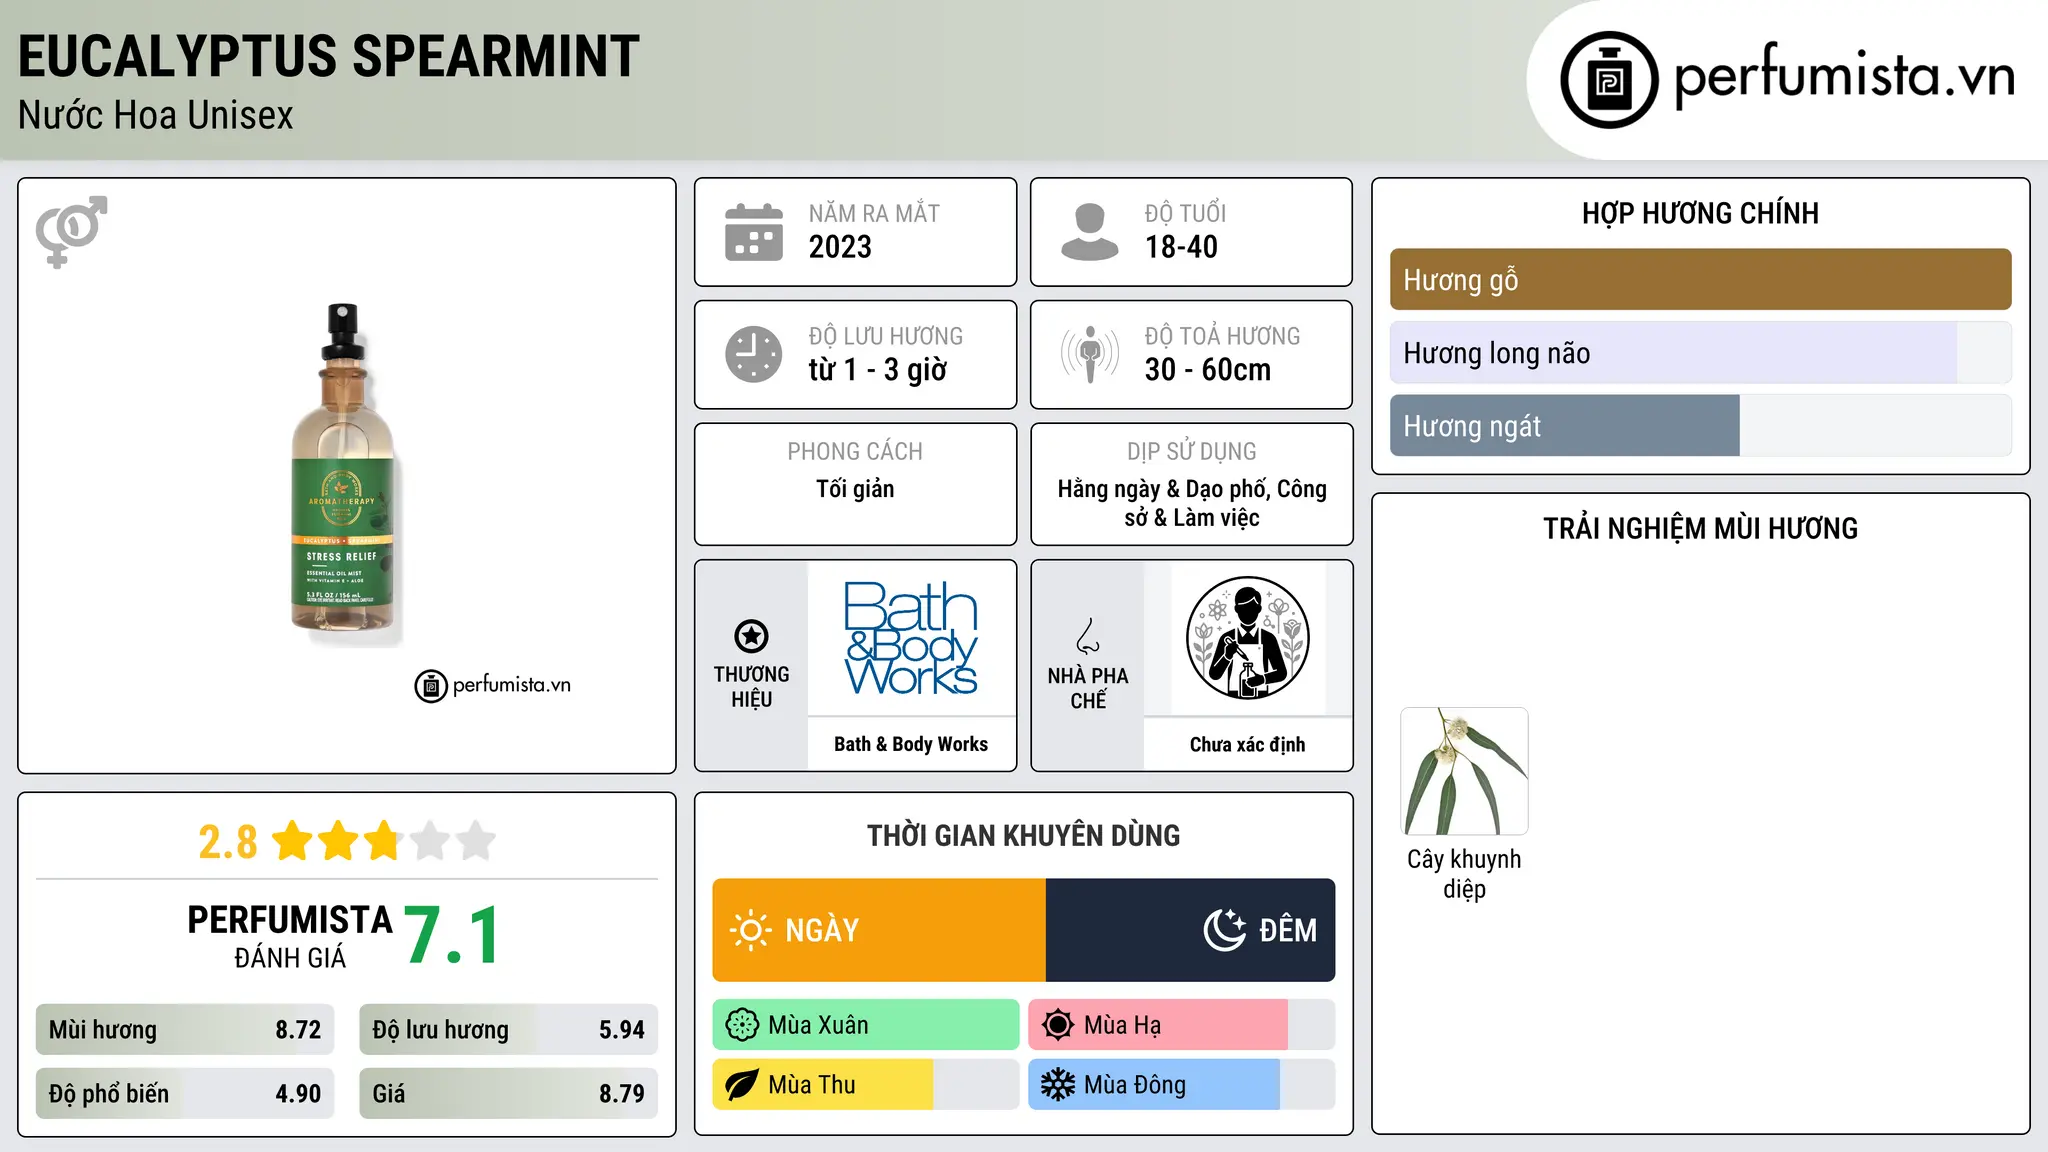Click the sun icon for Mùa Hạ

coord(1058,1025)
